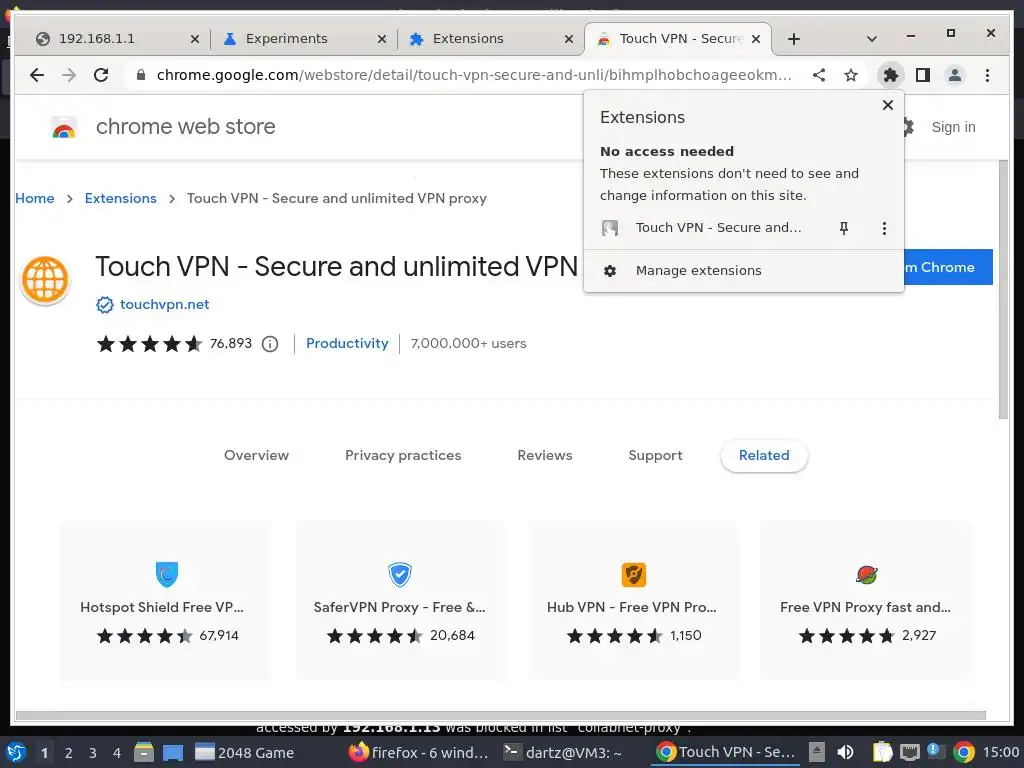The width and height of the screenshot is (1024, 768).
Task: Open the volume control in system tray
Action: coord(845,752)
